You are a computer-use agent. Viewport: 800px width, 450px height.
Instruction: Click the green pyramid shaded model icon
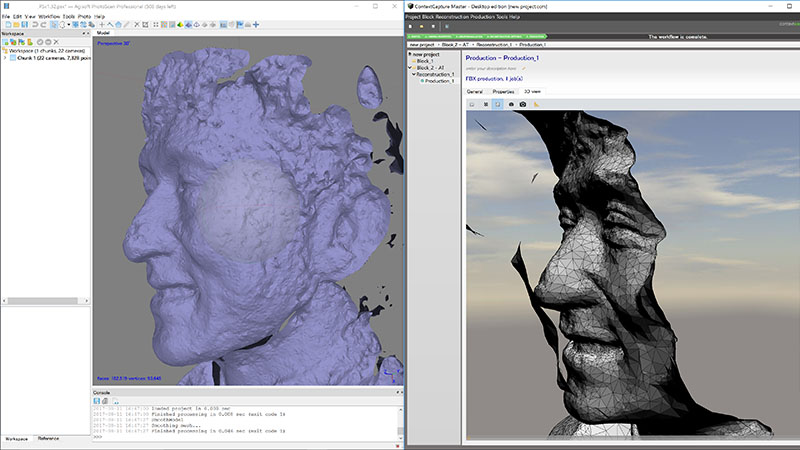pyautogui.click(x=180, y=24)
